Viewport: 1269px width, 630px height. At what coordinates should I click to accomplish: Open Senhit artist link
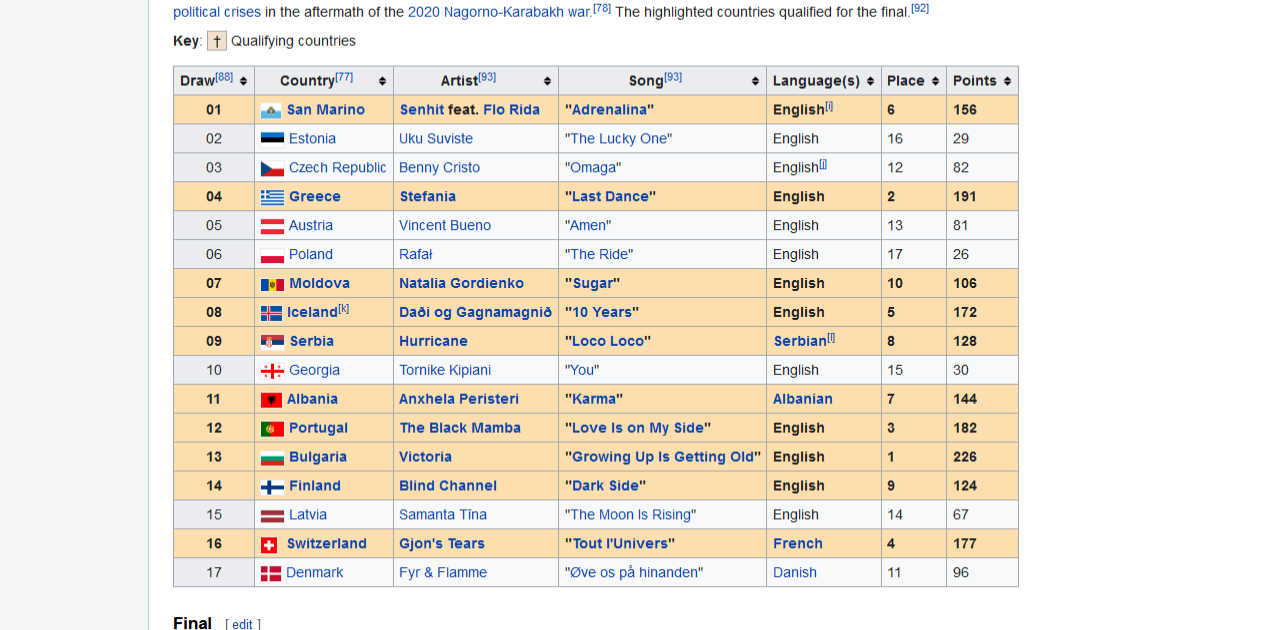pyautogui.click(x=422, y=110)
